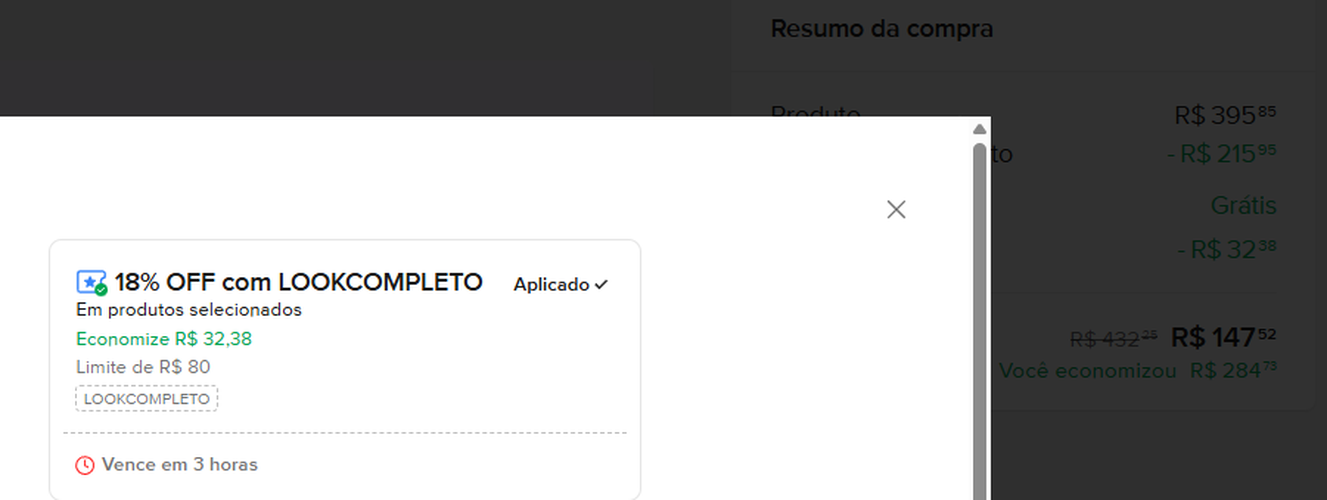Click the scrollbar up arrow
Viewport: 1327px width, 500px height.
click(x=980, y=129)
